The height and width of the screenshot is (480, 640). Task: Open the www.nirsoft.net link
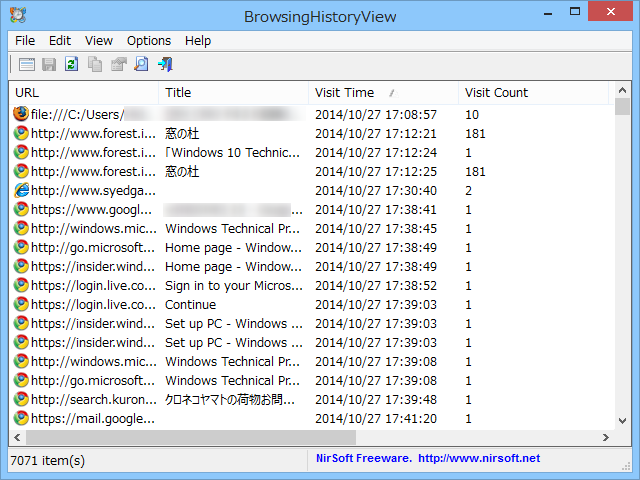click(x=479, y=458)
